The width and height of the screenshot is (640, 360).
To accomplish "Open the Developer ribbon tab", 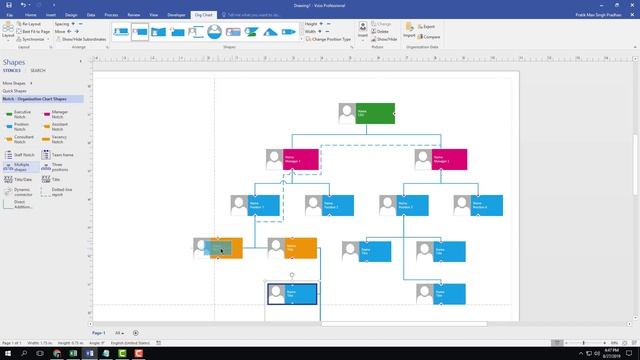I will 176,15.
